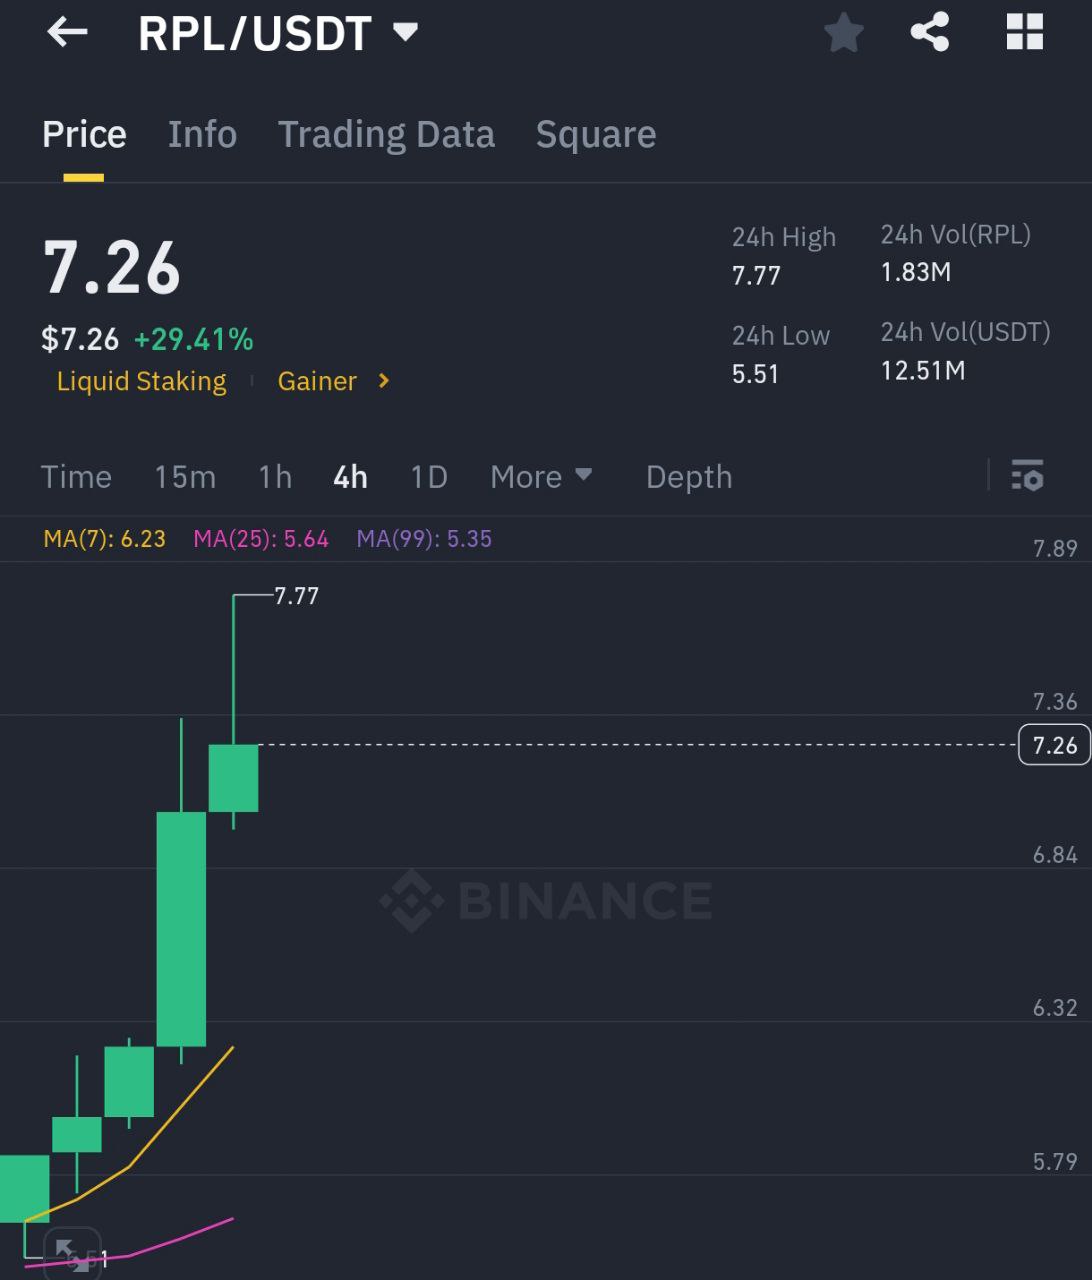The height and width of the screenshot is (1280, 1092).
Task: Tap the 7.77 high marker on chart
Action: pos(296,596)
